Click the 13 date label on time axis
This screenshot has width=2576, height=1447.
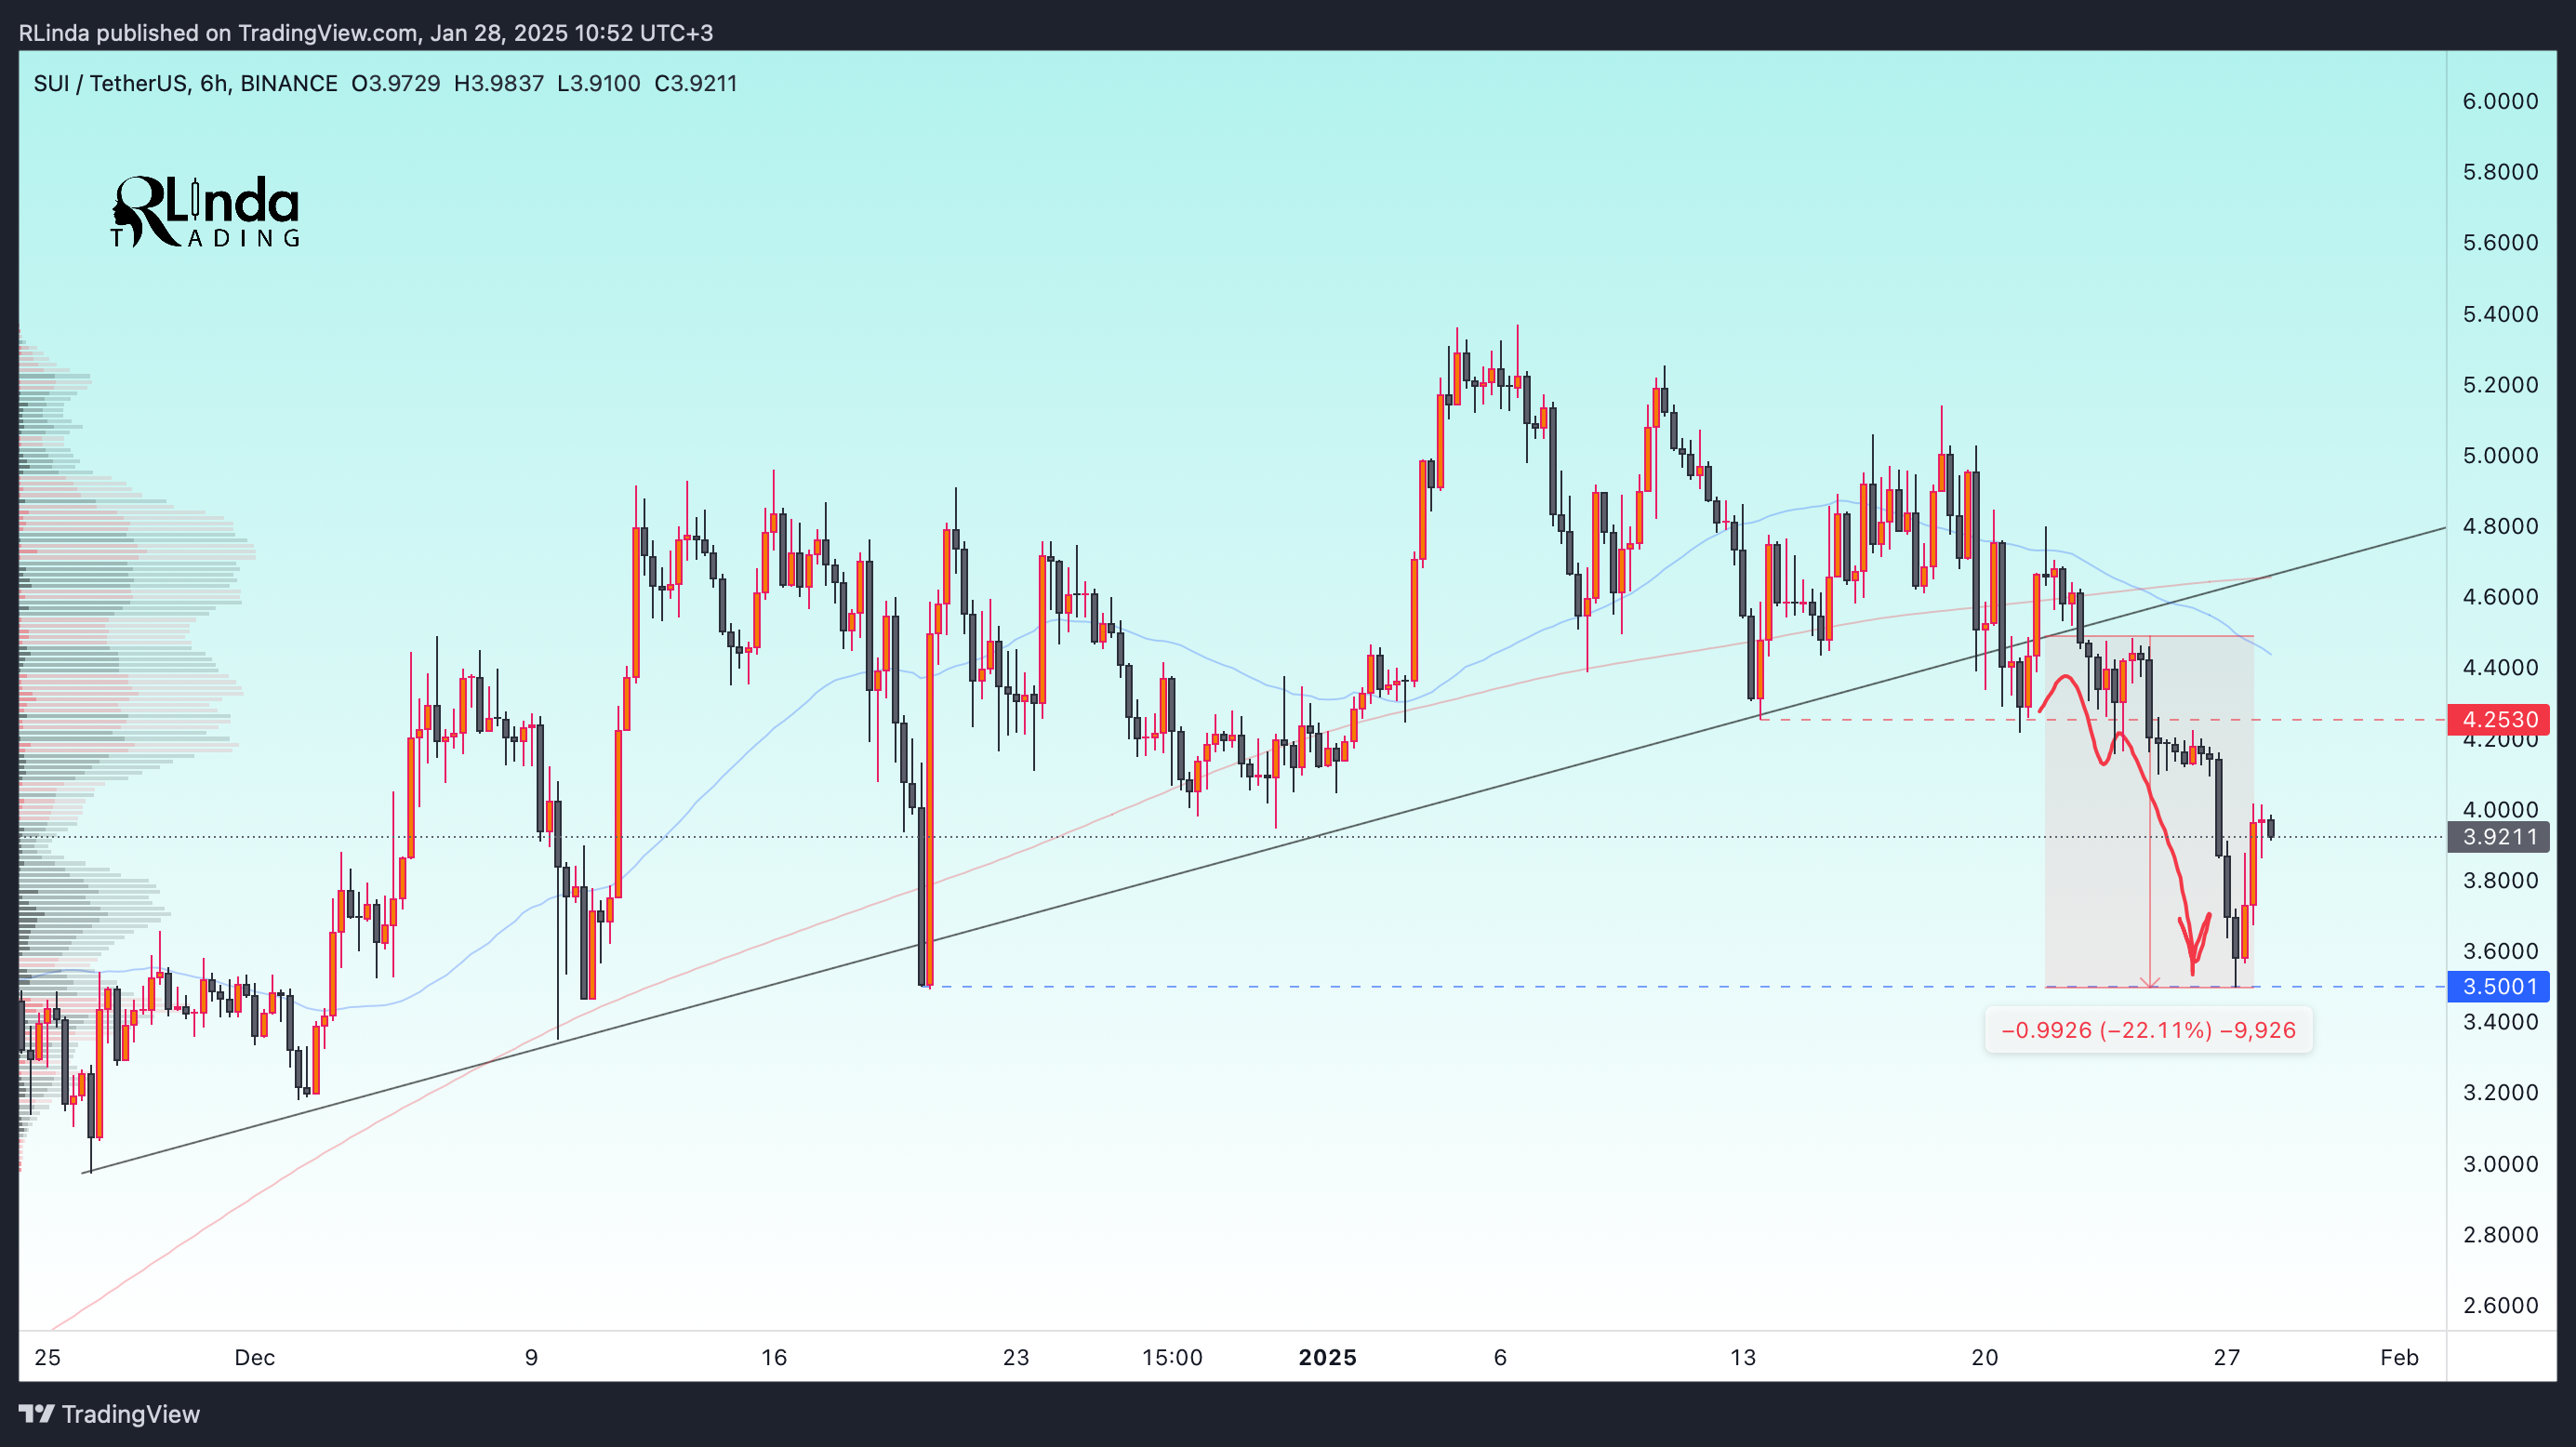[1742, 1357]
